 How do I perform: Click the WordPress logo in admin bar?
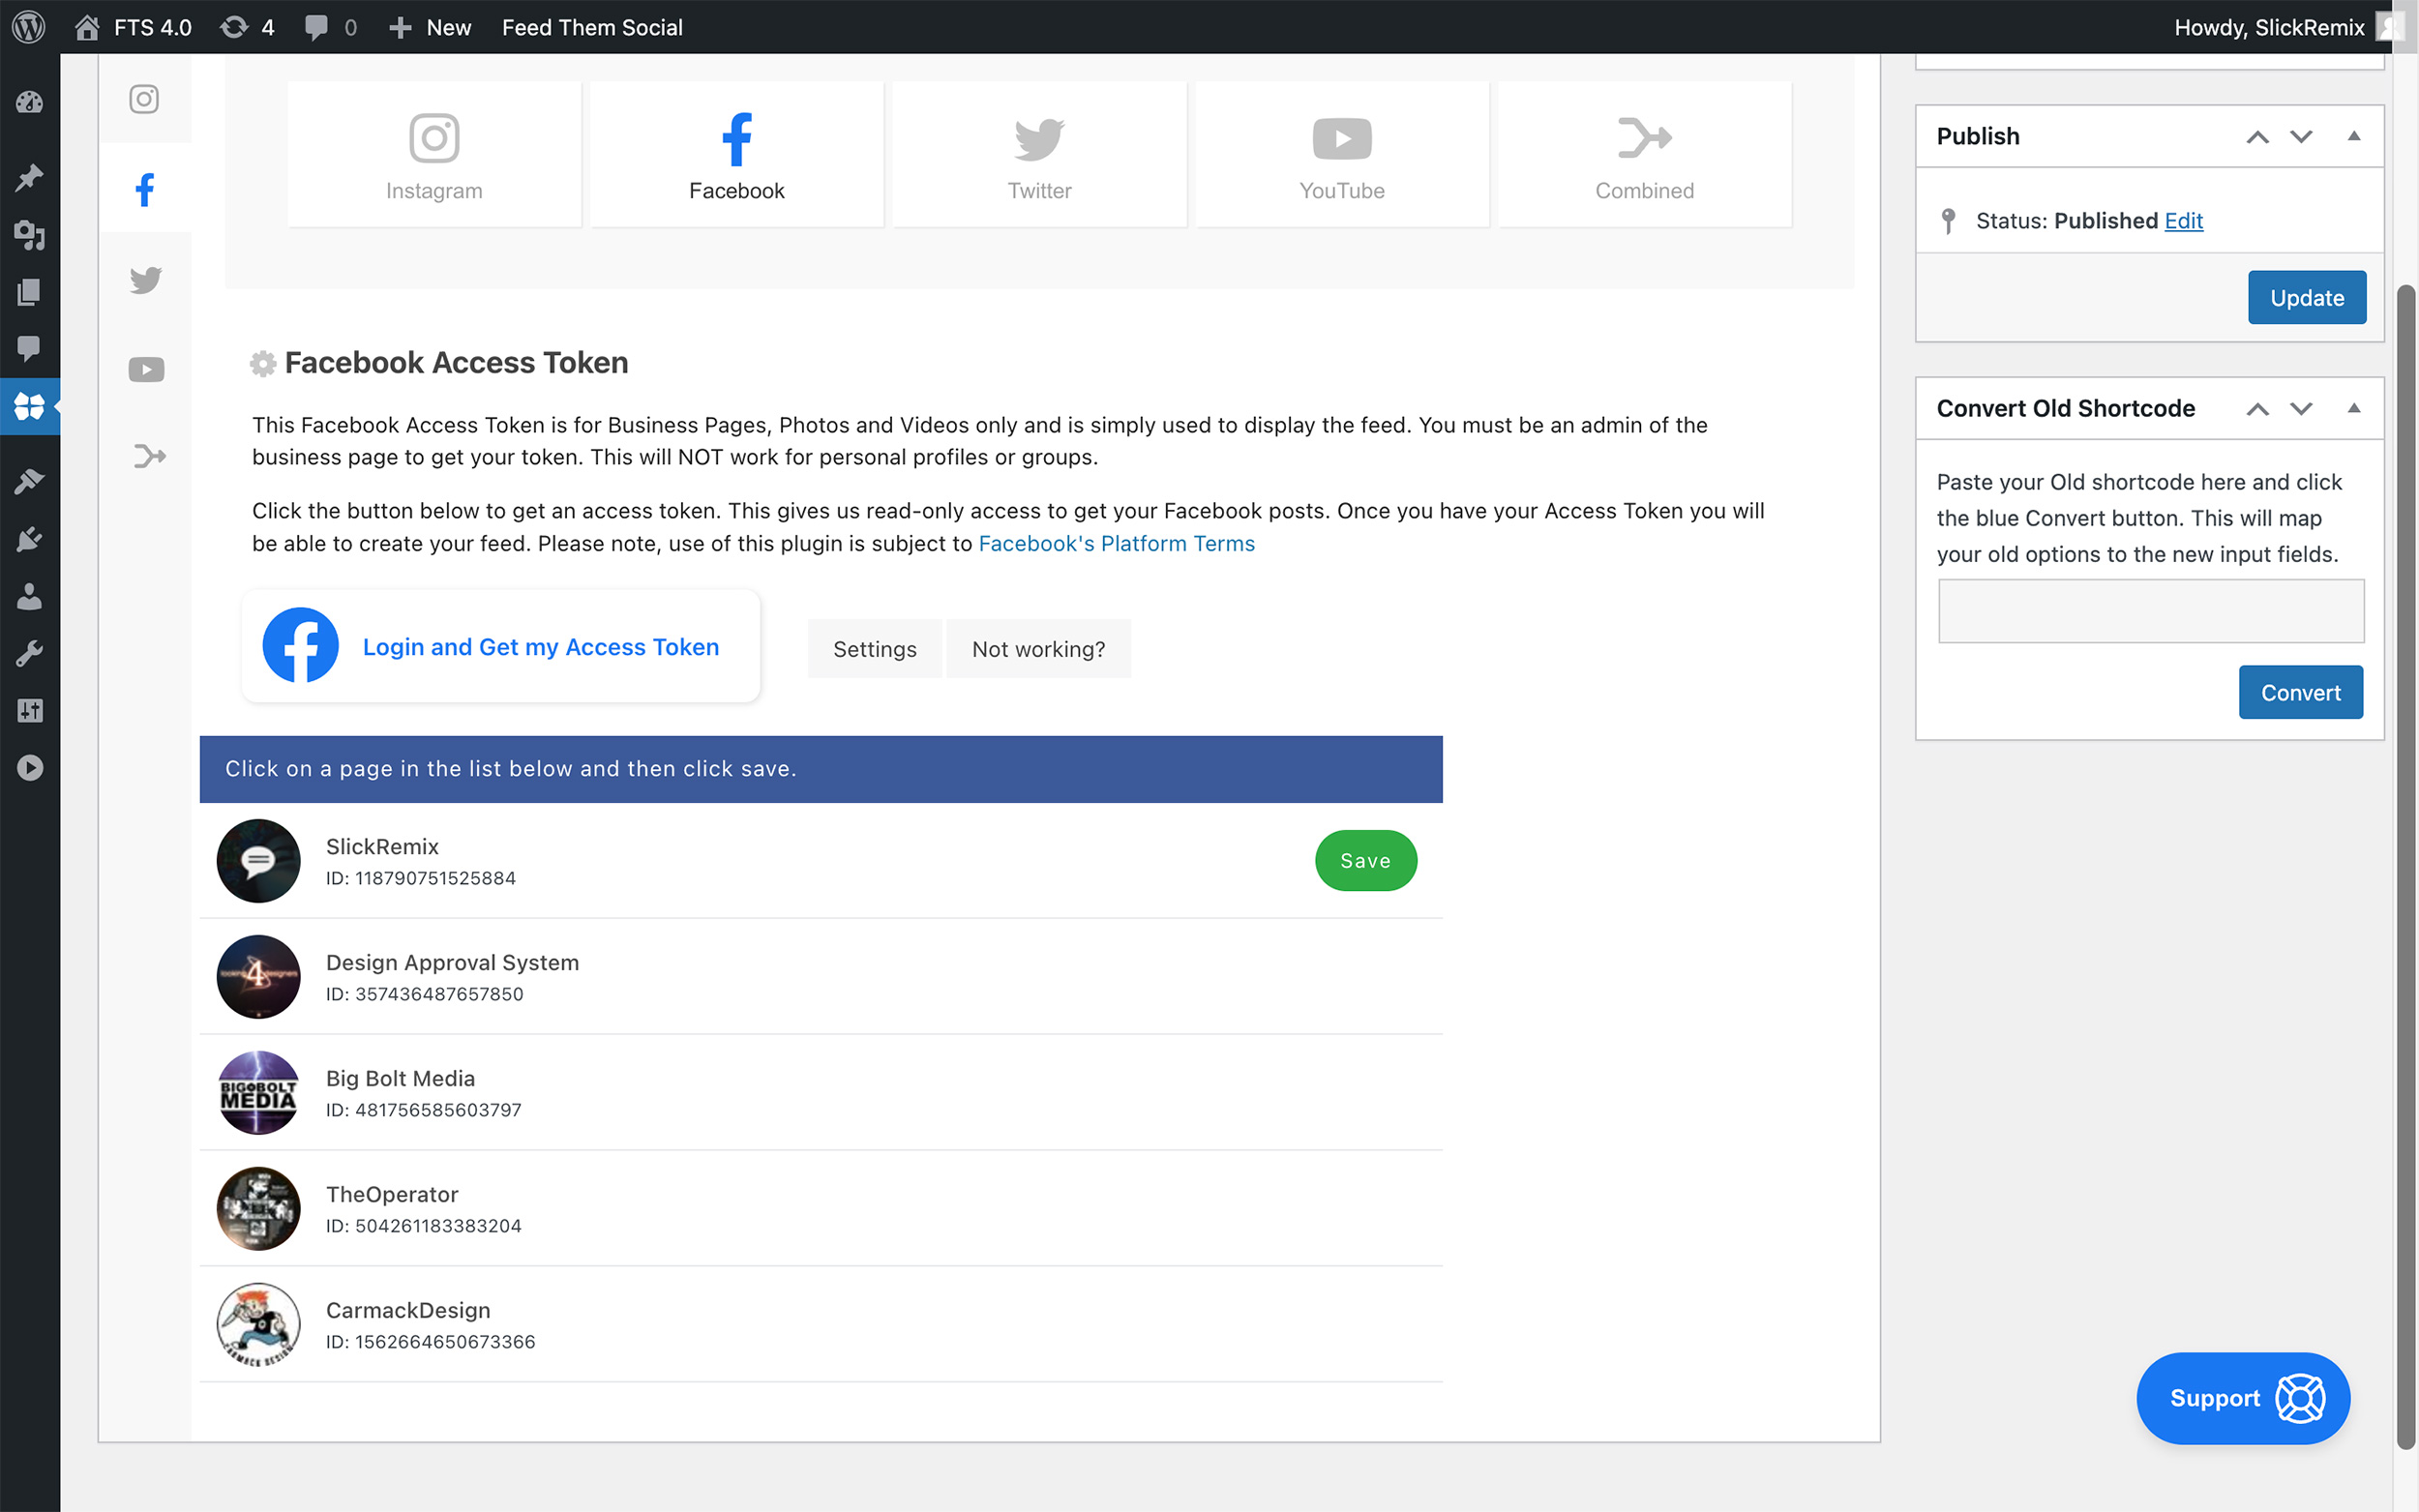[29, 27]
